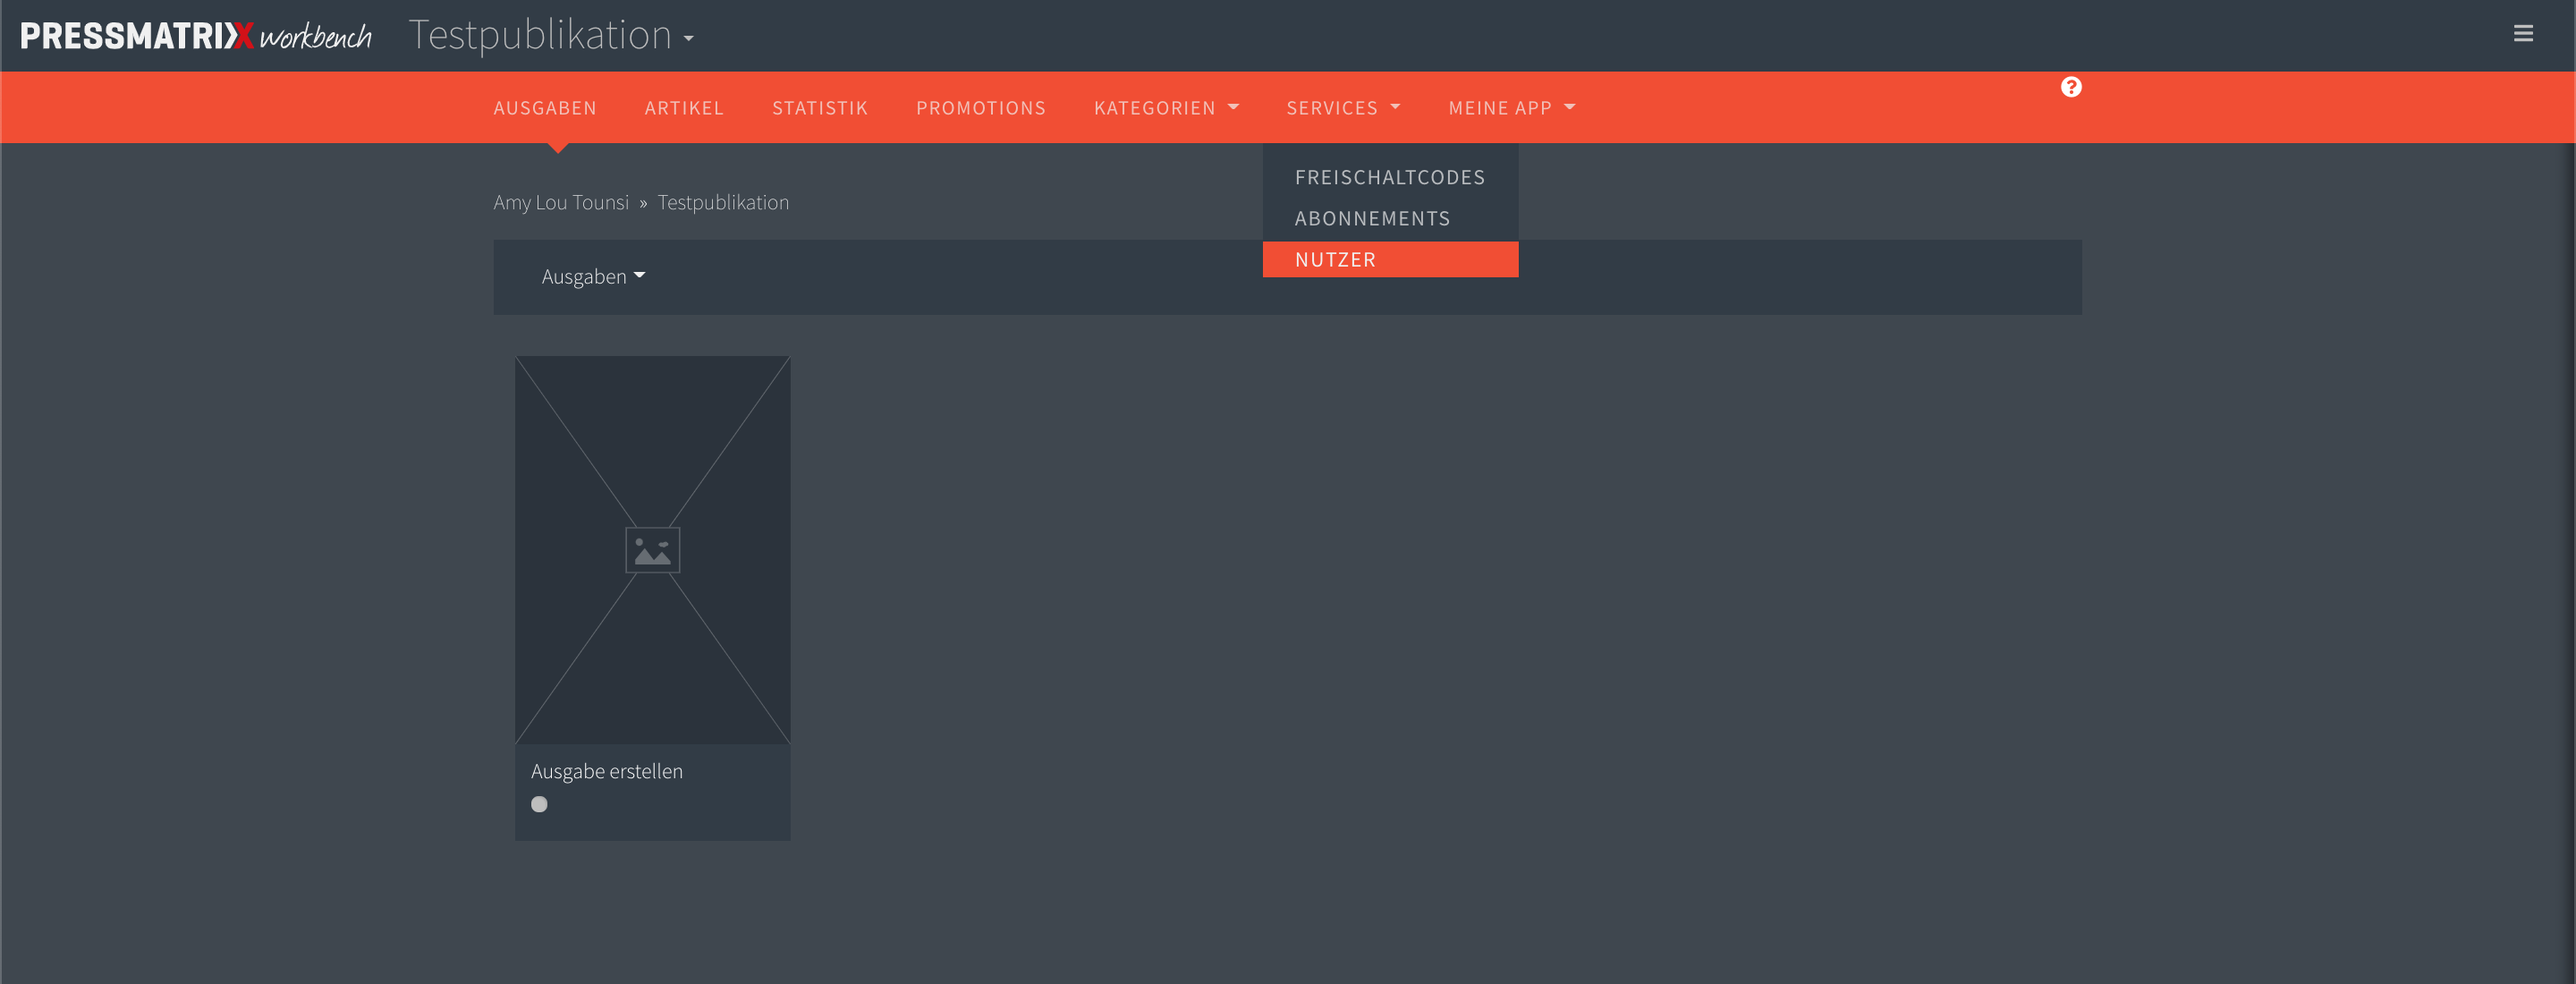Switch to Statistik
2576x984 pixels.
pyautogui.click(x=820, y=108)
